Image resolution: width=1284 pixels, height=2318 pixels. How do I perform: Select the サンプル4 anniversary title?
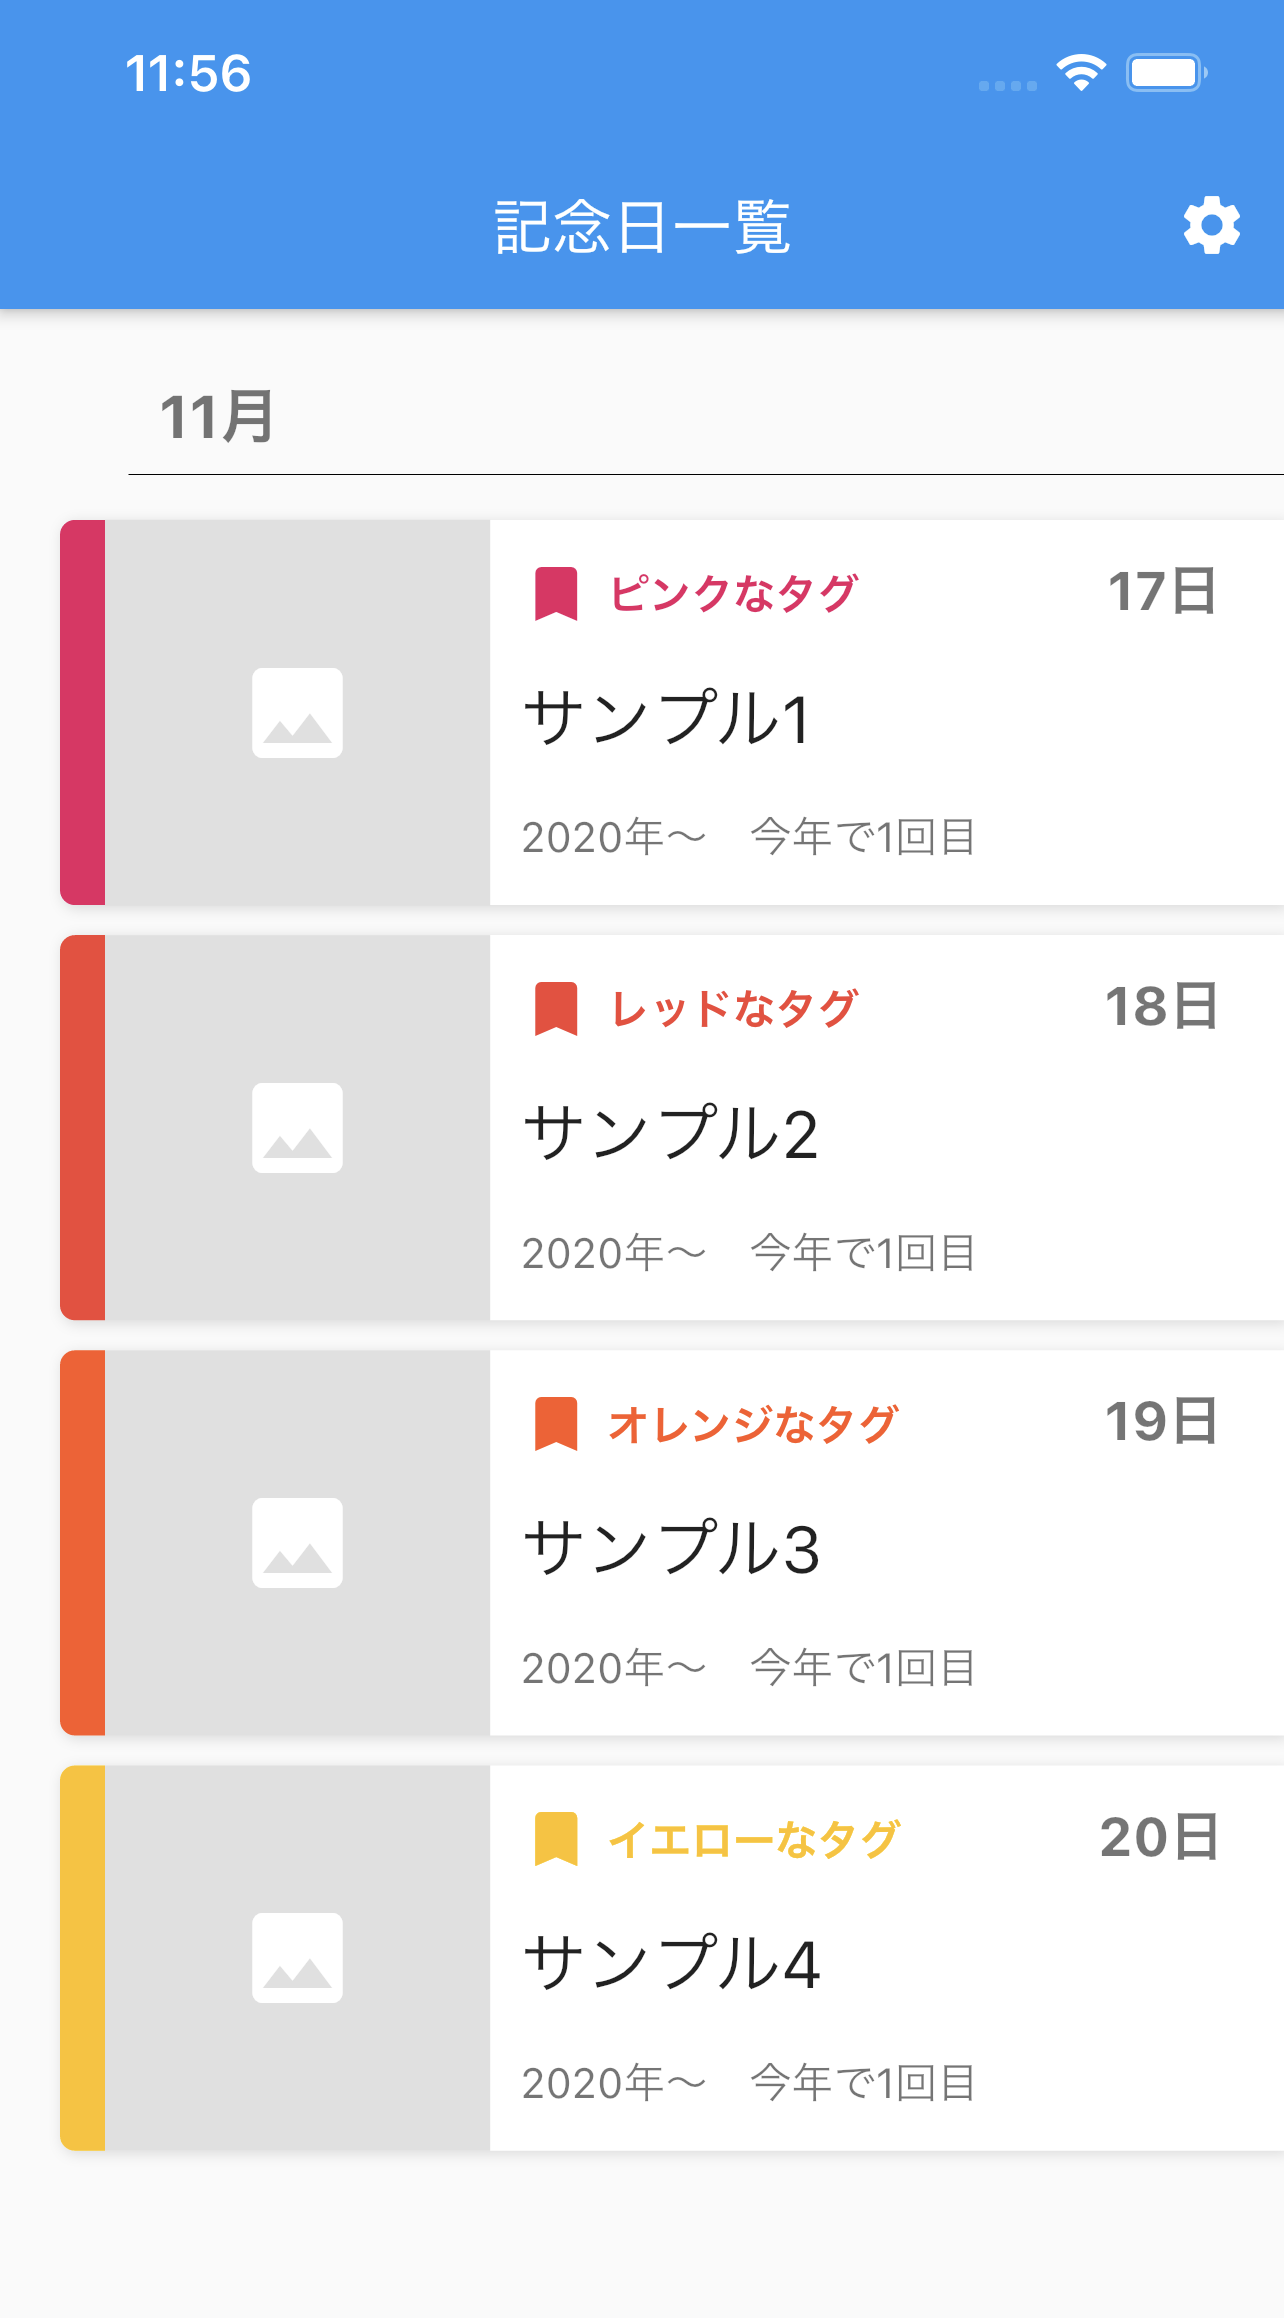[671, 1963]
